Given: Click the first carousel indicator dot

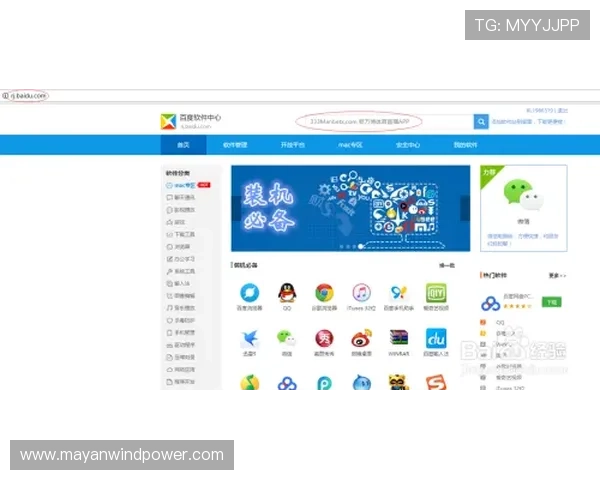Looking at the screenshot, I should click(341, 247).
